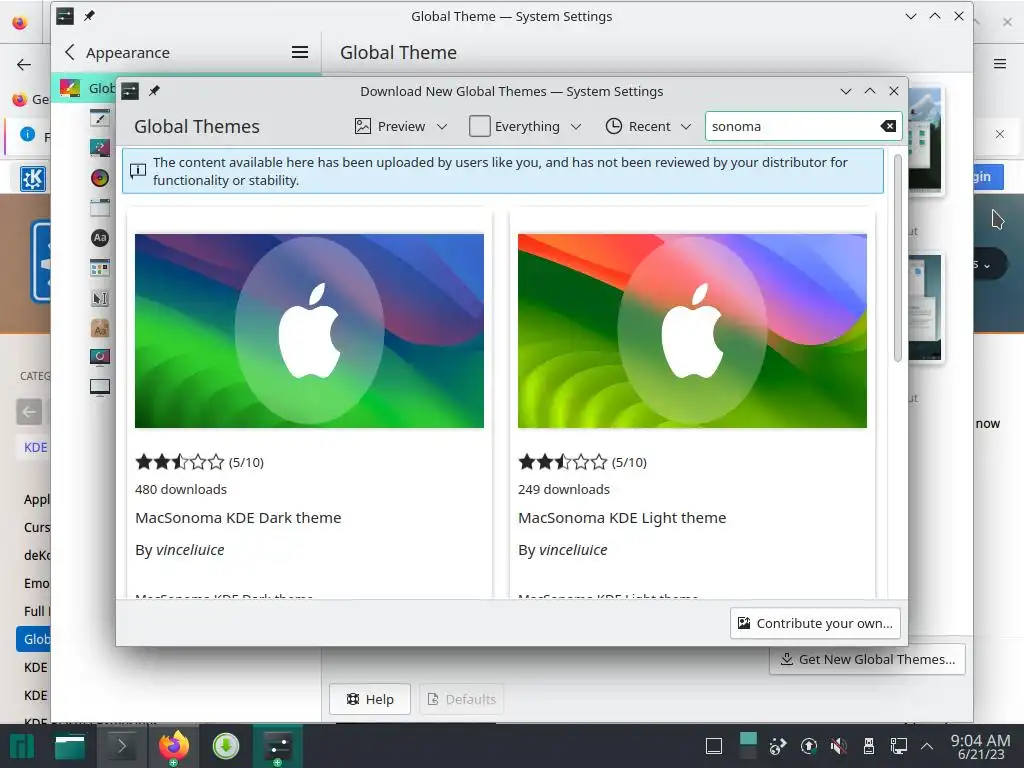Open the download dialog's window menu icon
This screenshot has width=1024, height=768.
pos(130,91)
